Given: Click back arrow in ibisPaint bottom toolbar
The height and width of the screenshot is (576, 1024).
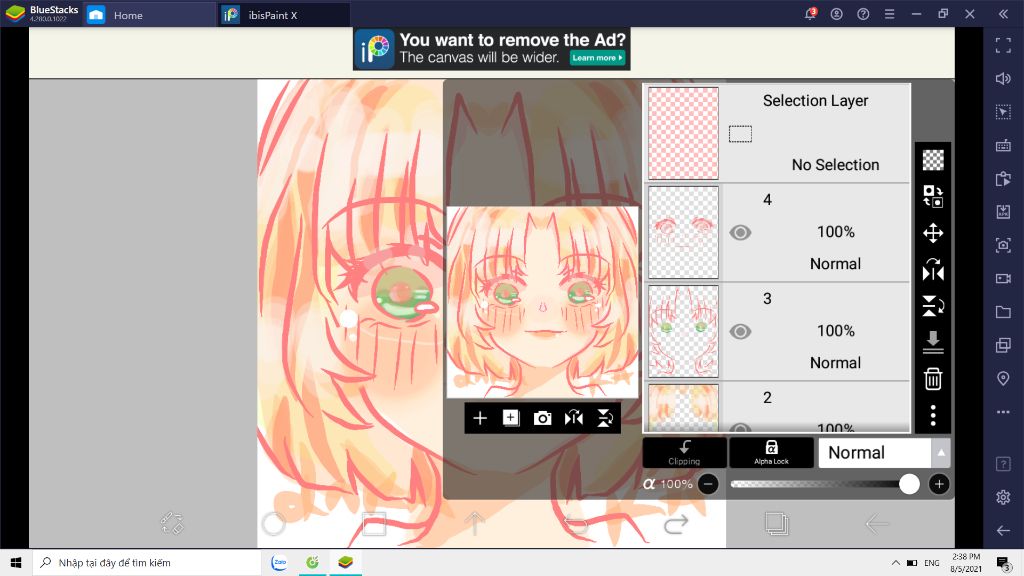Looking at the screenshot, I should (x=876, y=523).
